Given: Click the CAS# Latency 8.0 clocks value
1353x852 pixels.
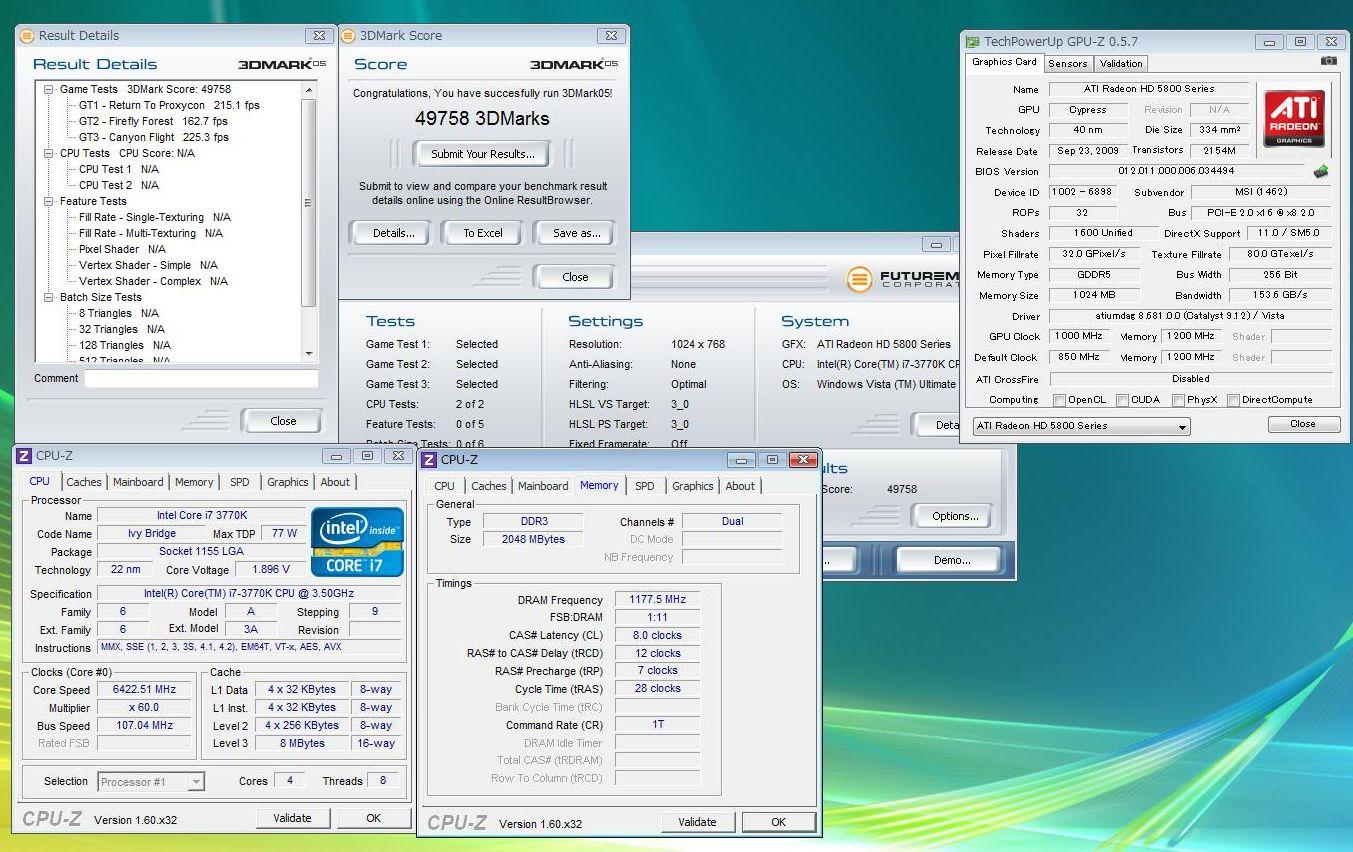Looking at the screenshot, I should pyautogui.click(x=657, y=636).
